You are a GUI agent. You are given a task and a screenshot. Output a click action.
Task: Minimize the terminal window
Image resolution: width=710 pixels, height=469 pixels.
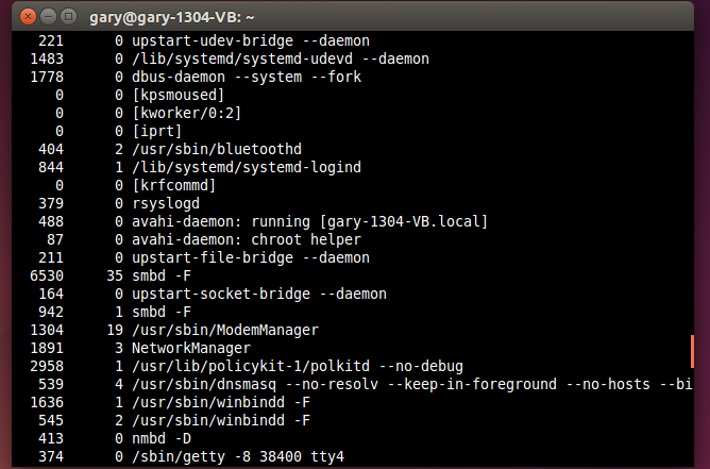click(x=48, y=17)
